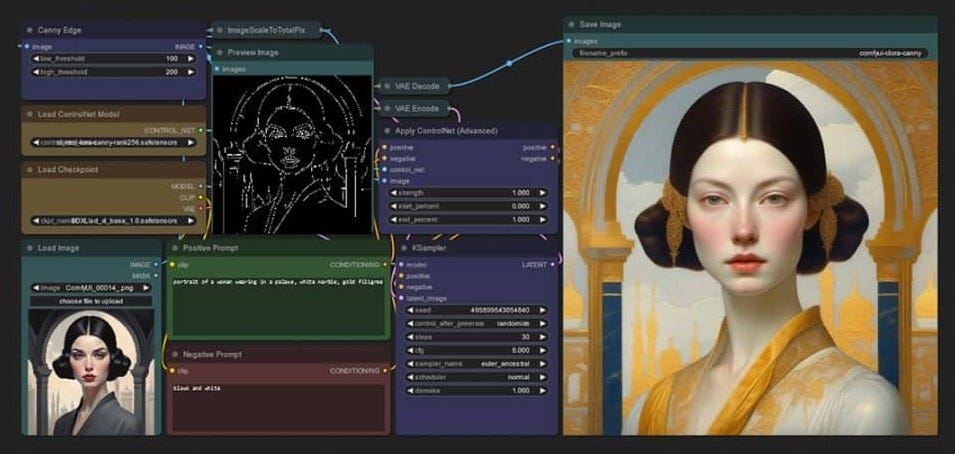955x454 pixels.
Task: Open the control_net_name model dropdown
Action: 113,142
